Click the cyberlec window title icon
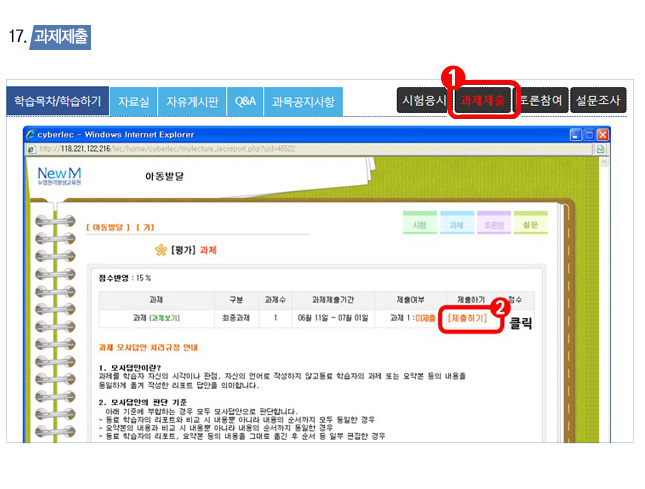The image size is (645, 489). pos(32,134)
